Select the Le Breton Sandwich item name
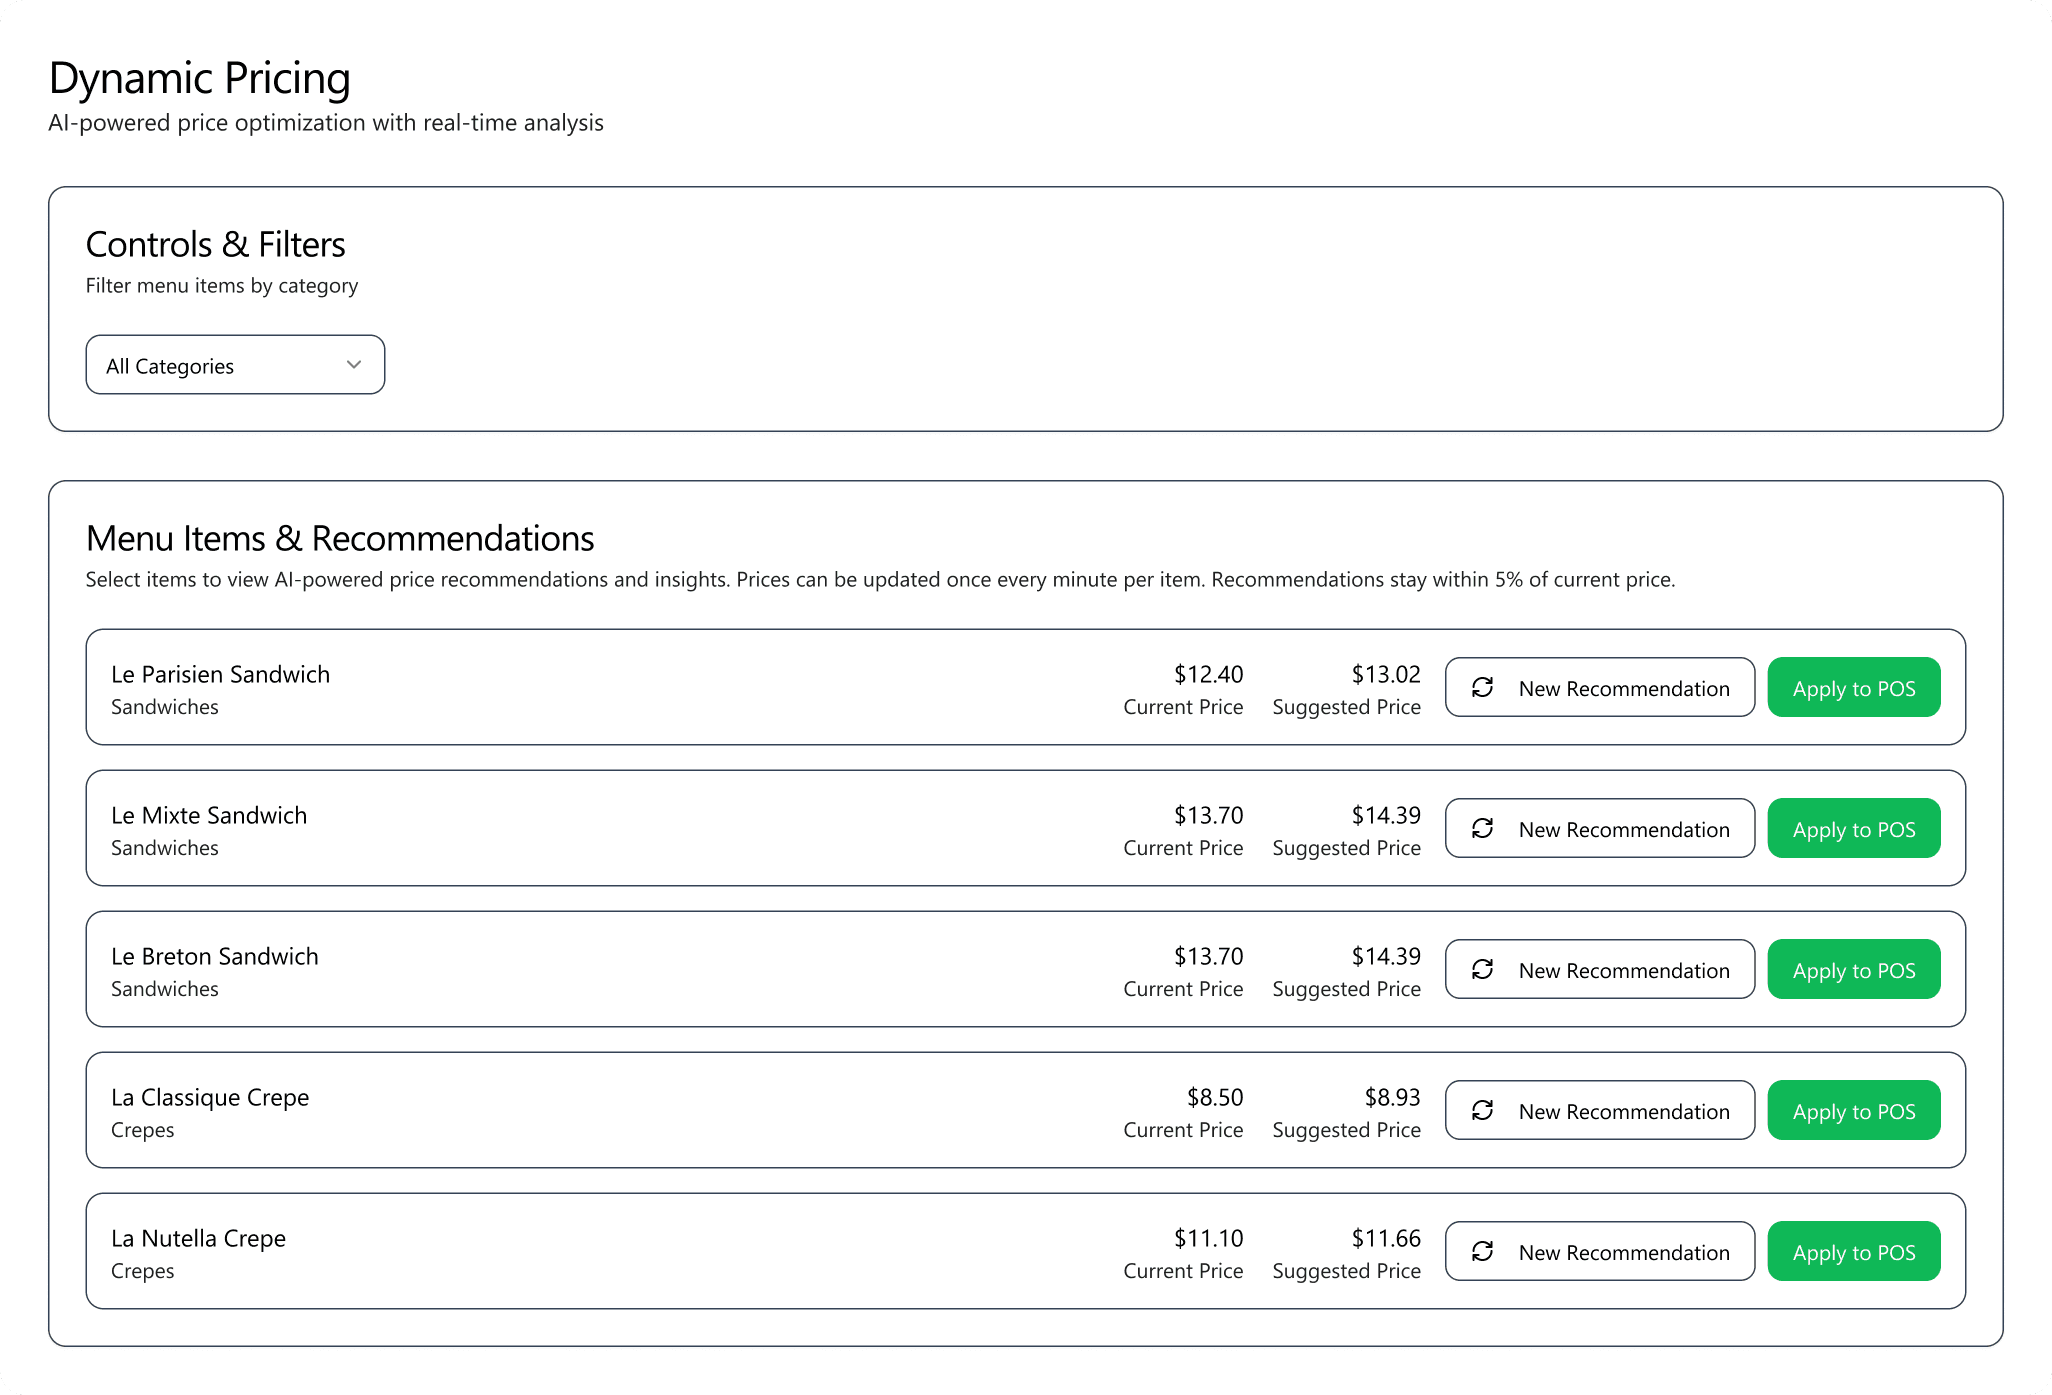This screenshot has height=1395, width=2052. coord(214,956)
